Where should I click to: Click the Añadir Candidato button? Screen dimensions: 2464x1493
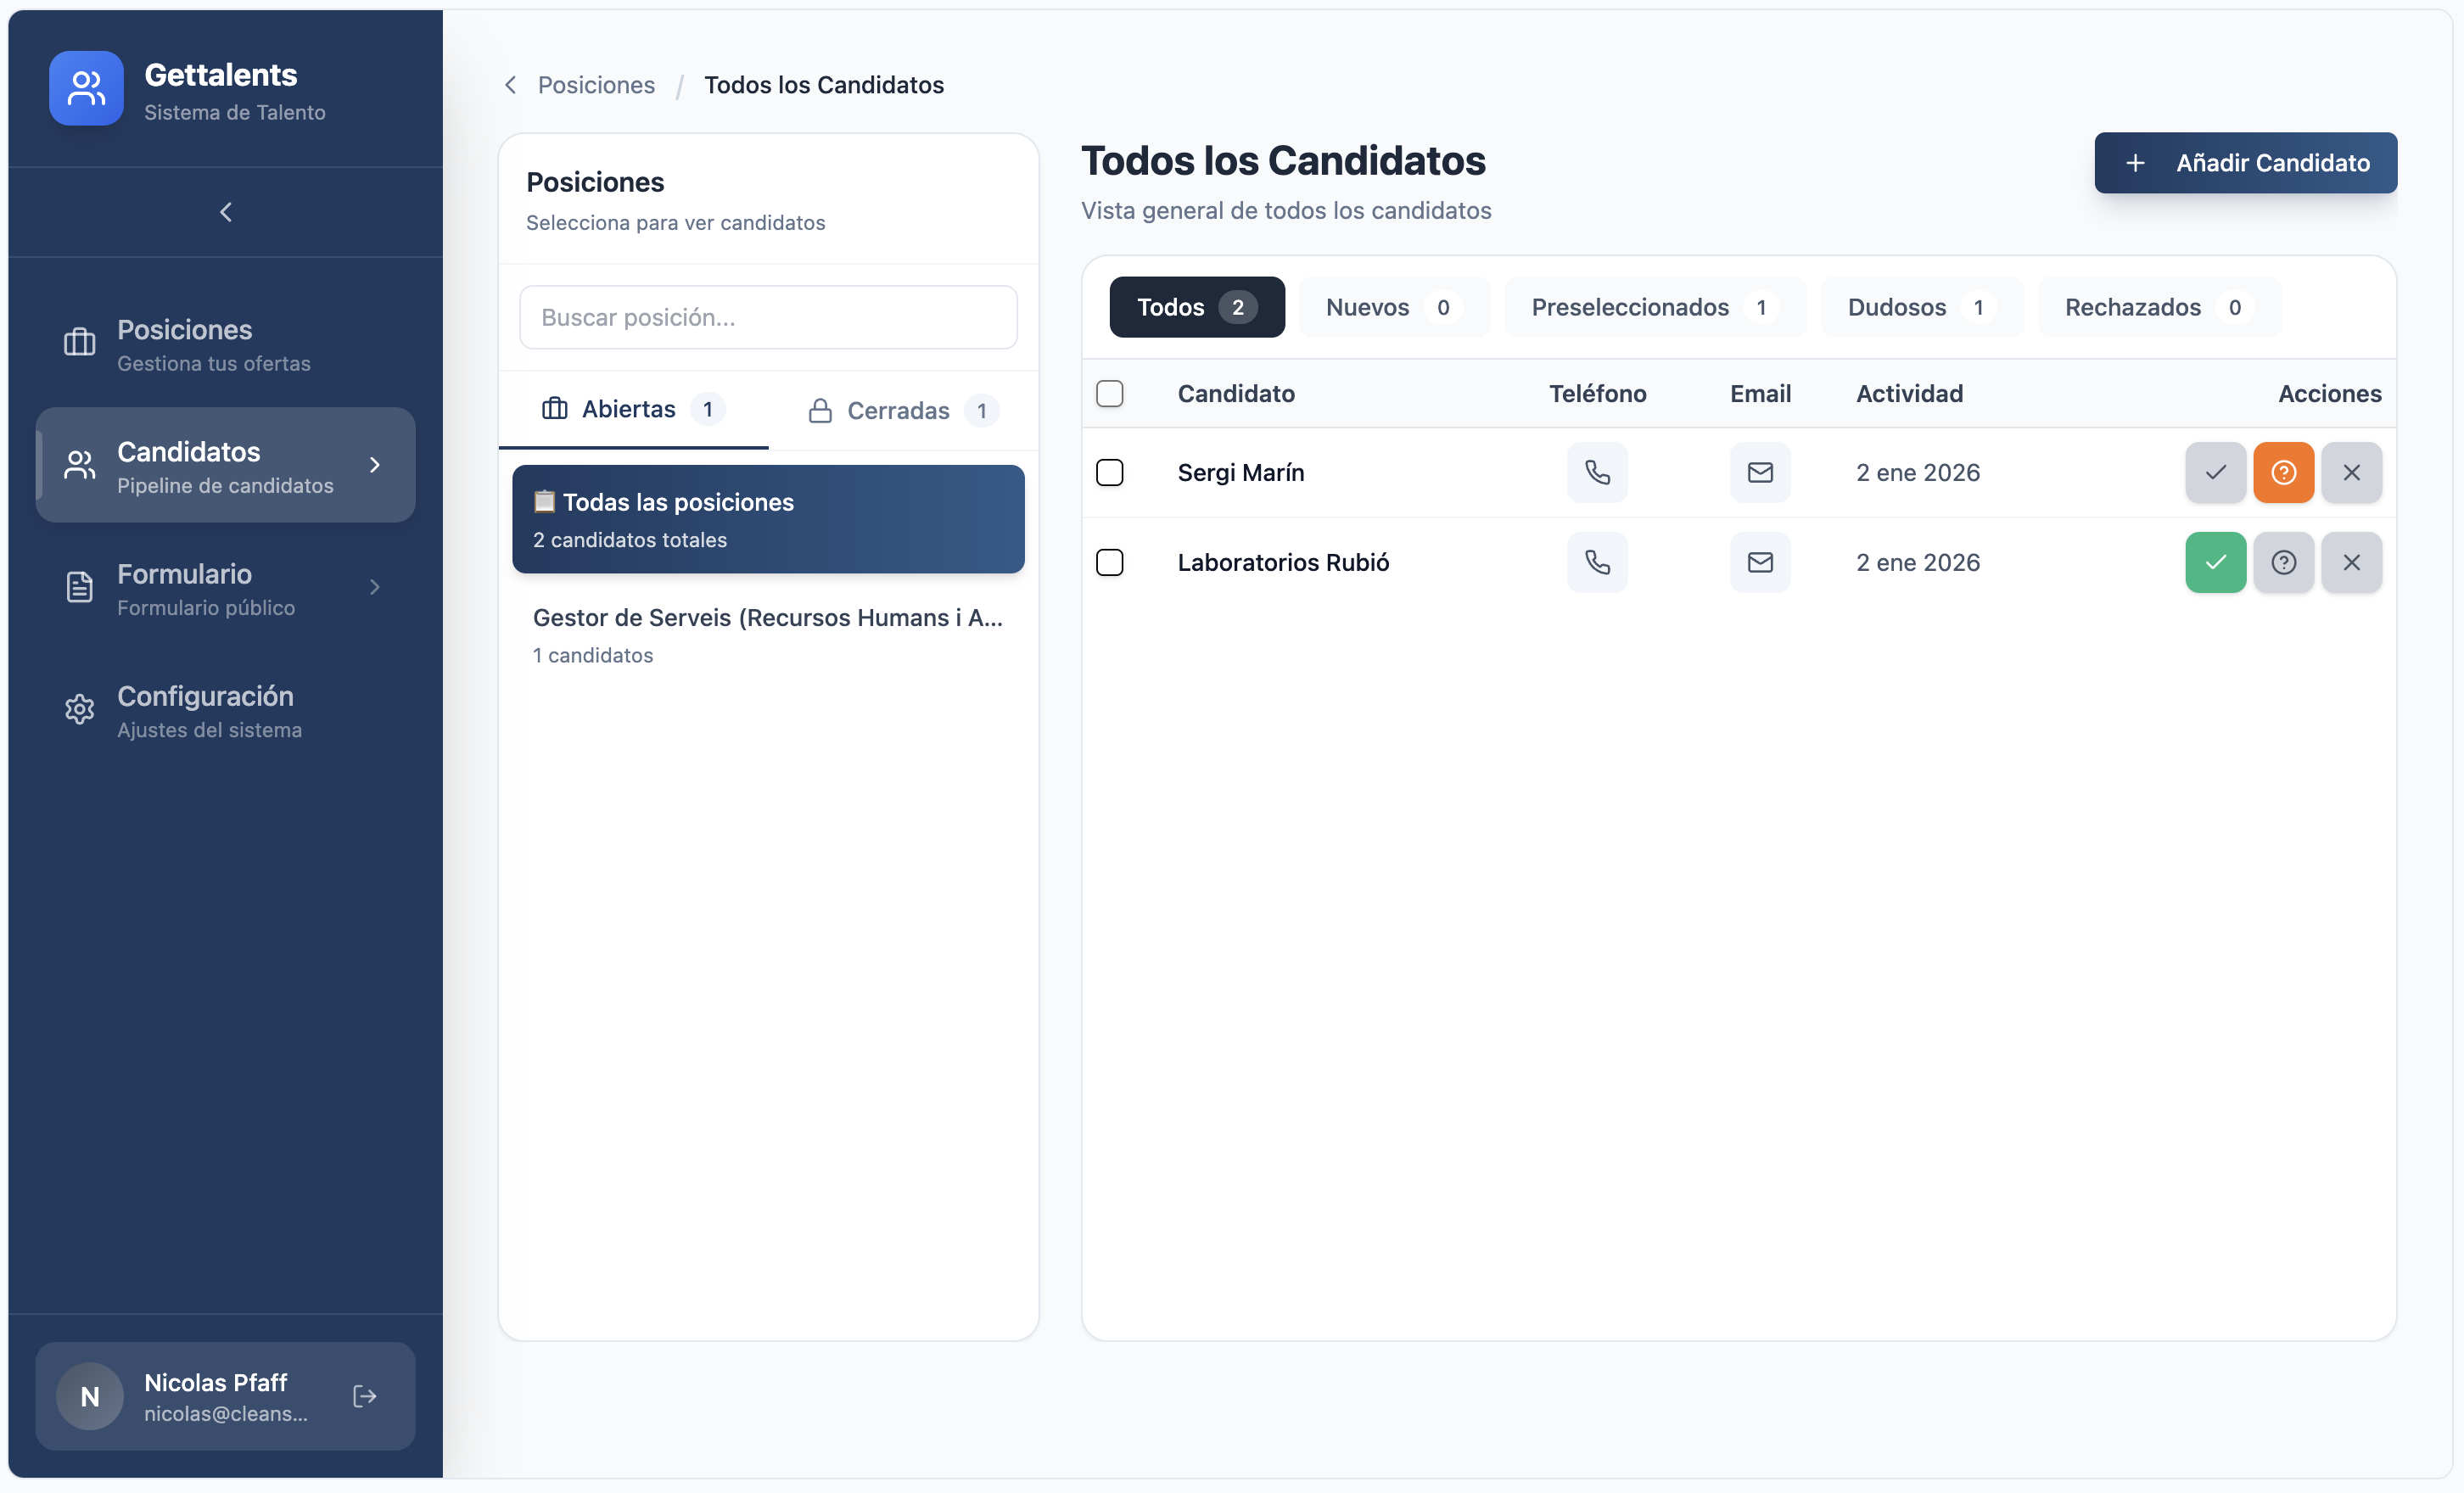click(2245, 163)
